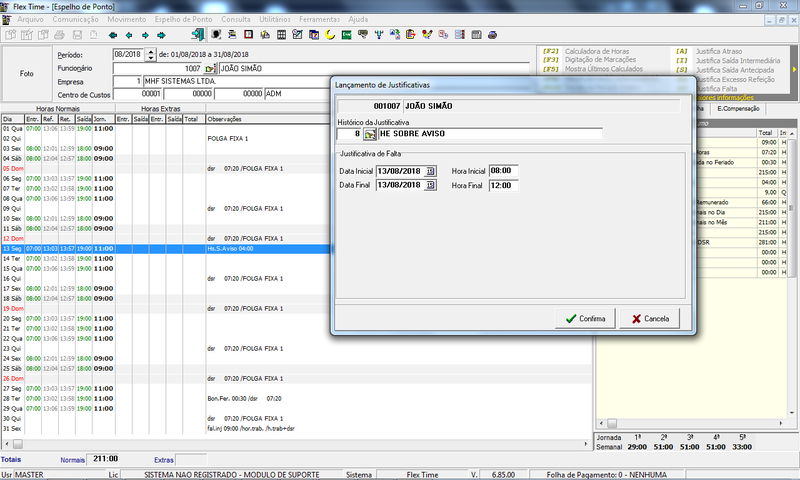Click the Hora Final field
The image size is (800, 480).
click(x=504, y=185)
